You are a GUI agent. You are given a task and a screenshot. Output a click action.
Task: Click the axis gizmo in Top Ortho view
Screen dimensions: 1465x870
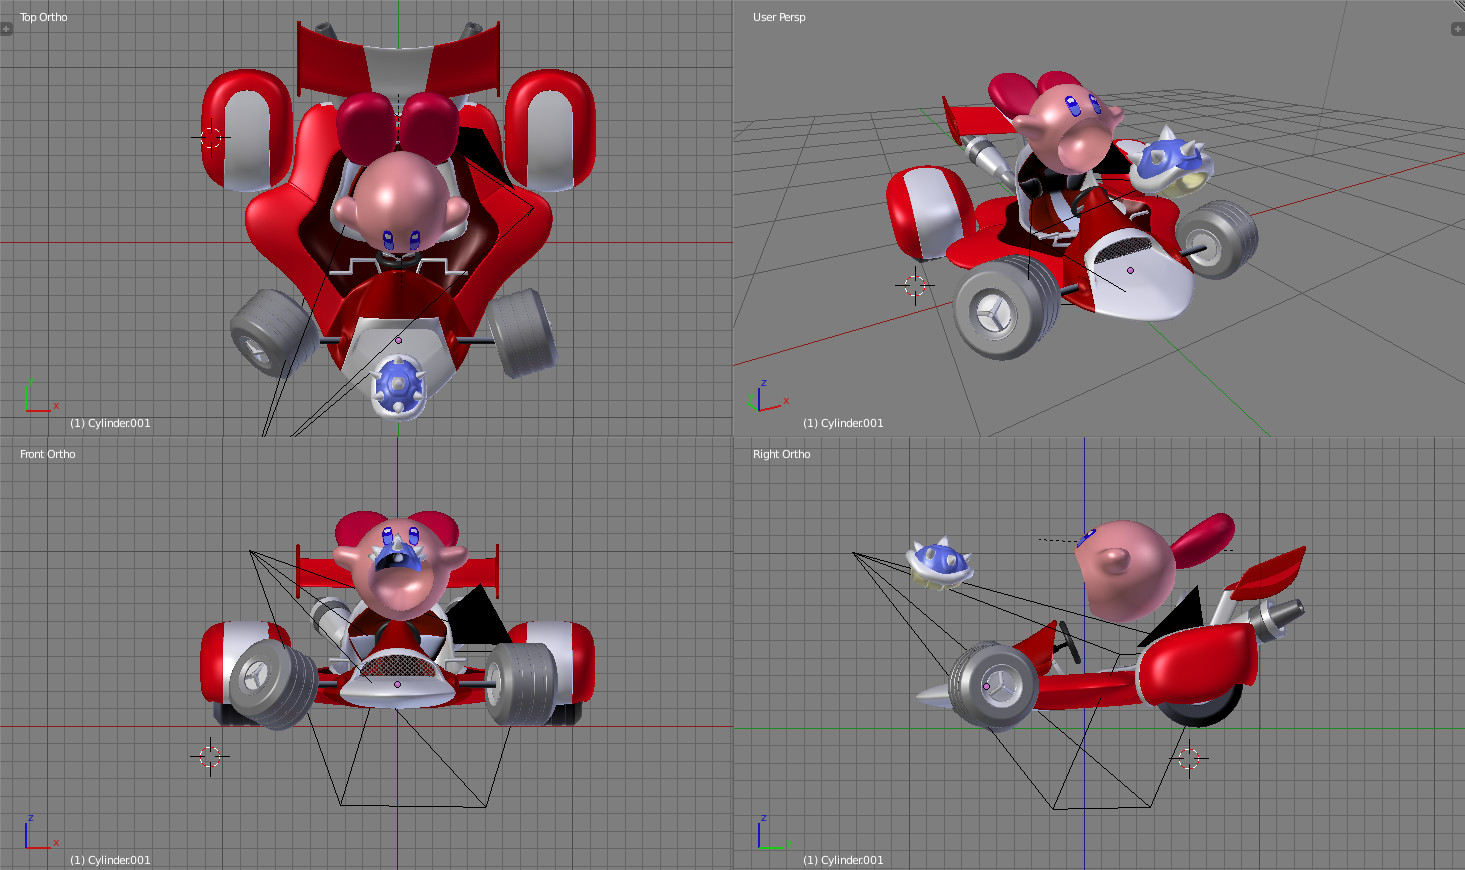coord(40,397)
